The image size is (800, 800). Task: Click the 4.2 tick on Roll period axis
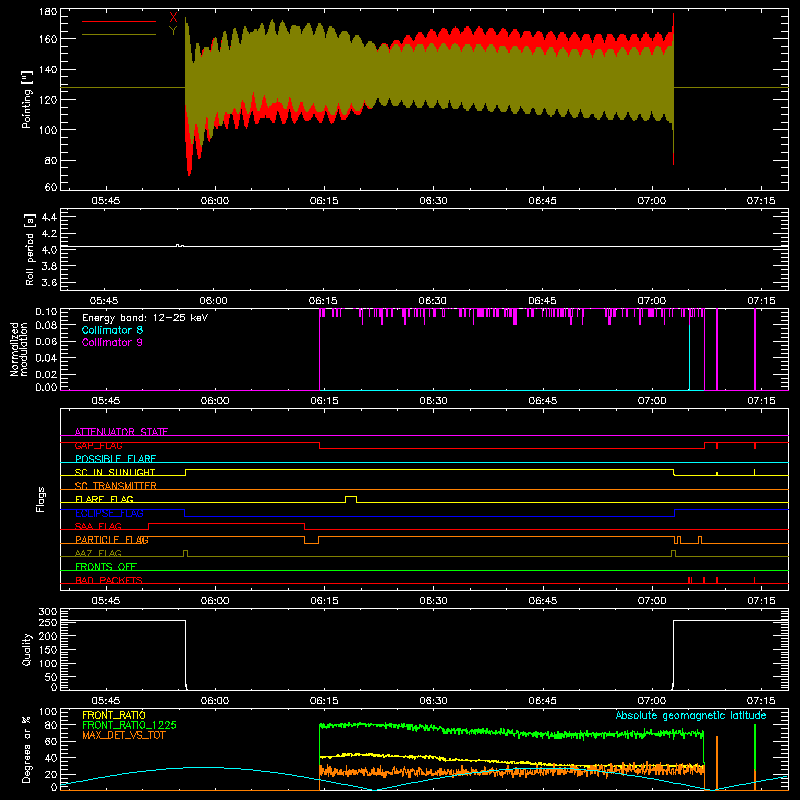click(49, 234)
